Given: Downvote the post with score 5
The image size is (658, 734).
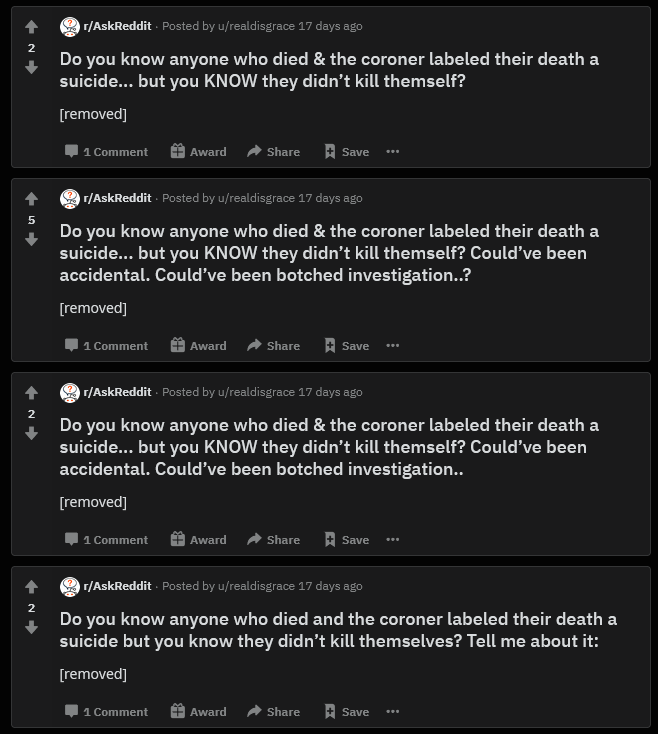Looking at the screenshot, I should 31,240.
